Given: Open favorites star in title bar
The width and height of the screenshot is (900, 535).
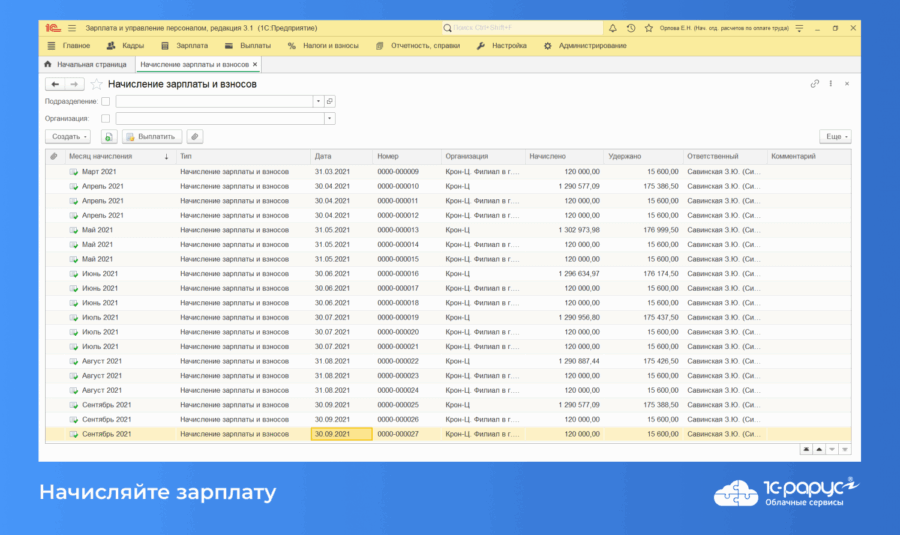Looking at the screenshot, I should pos(648,28).
